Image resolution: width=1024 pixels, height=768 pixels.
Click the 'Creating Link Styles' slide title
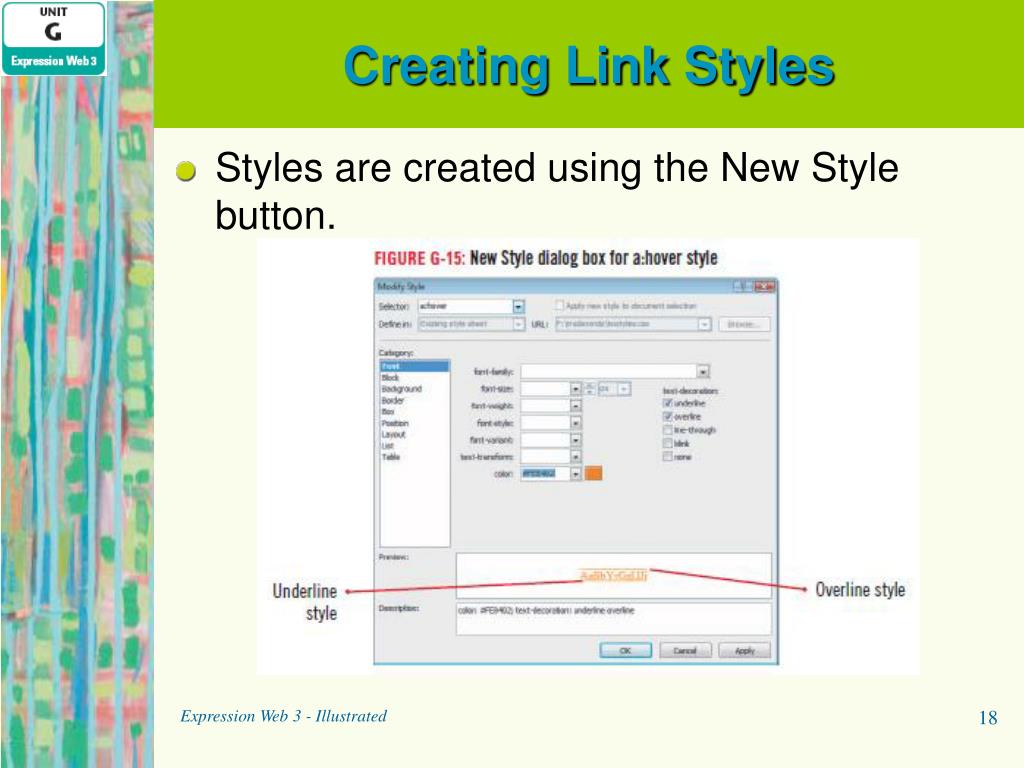click(x=589, y=66)
